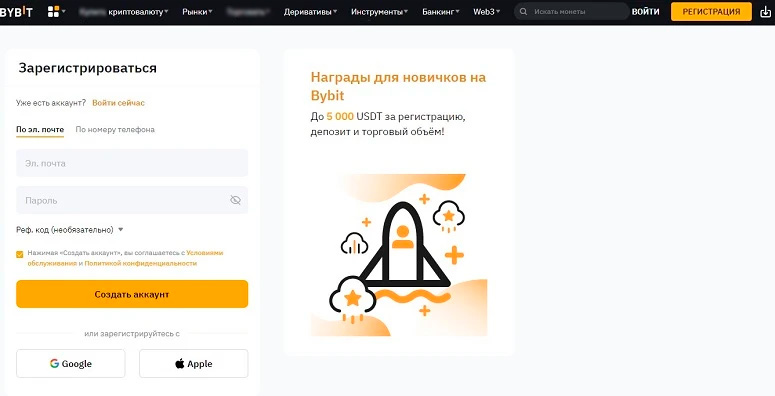Screen dimensions: 775x396
Task: Click the Уже есть аккаунт? text
Action: click(51, 103)
